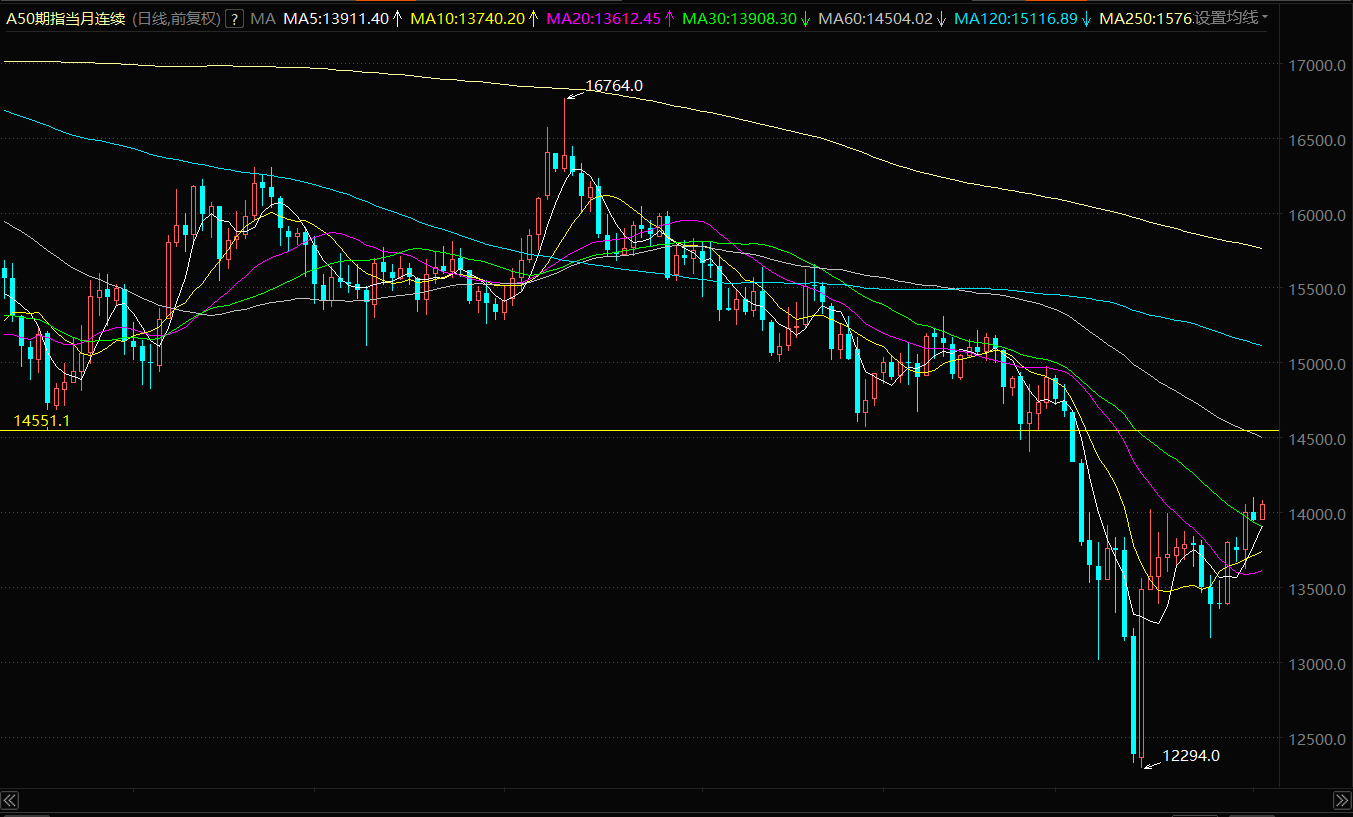
Task: Click the 14500.0 price axis label
Action: pos(1315,439)
